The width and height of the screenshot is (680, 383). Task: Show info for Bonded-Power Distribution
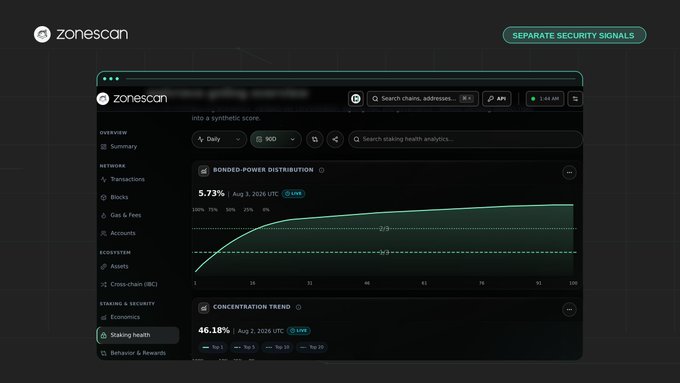coord(321,170)
